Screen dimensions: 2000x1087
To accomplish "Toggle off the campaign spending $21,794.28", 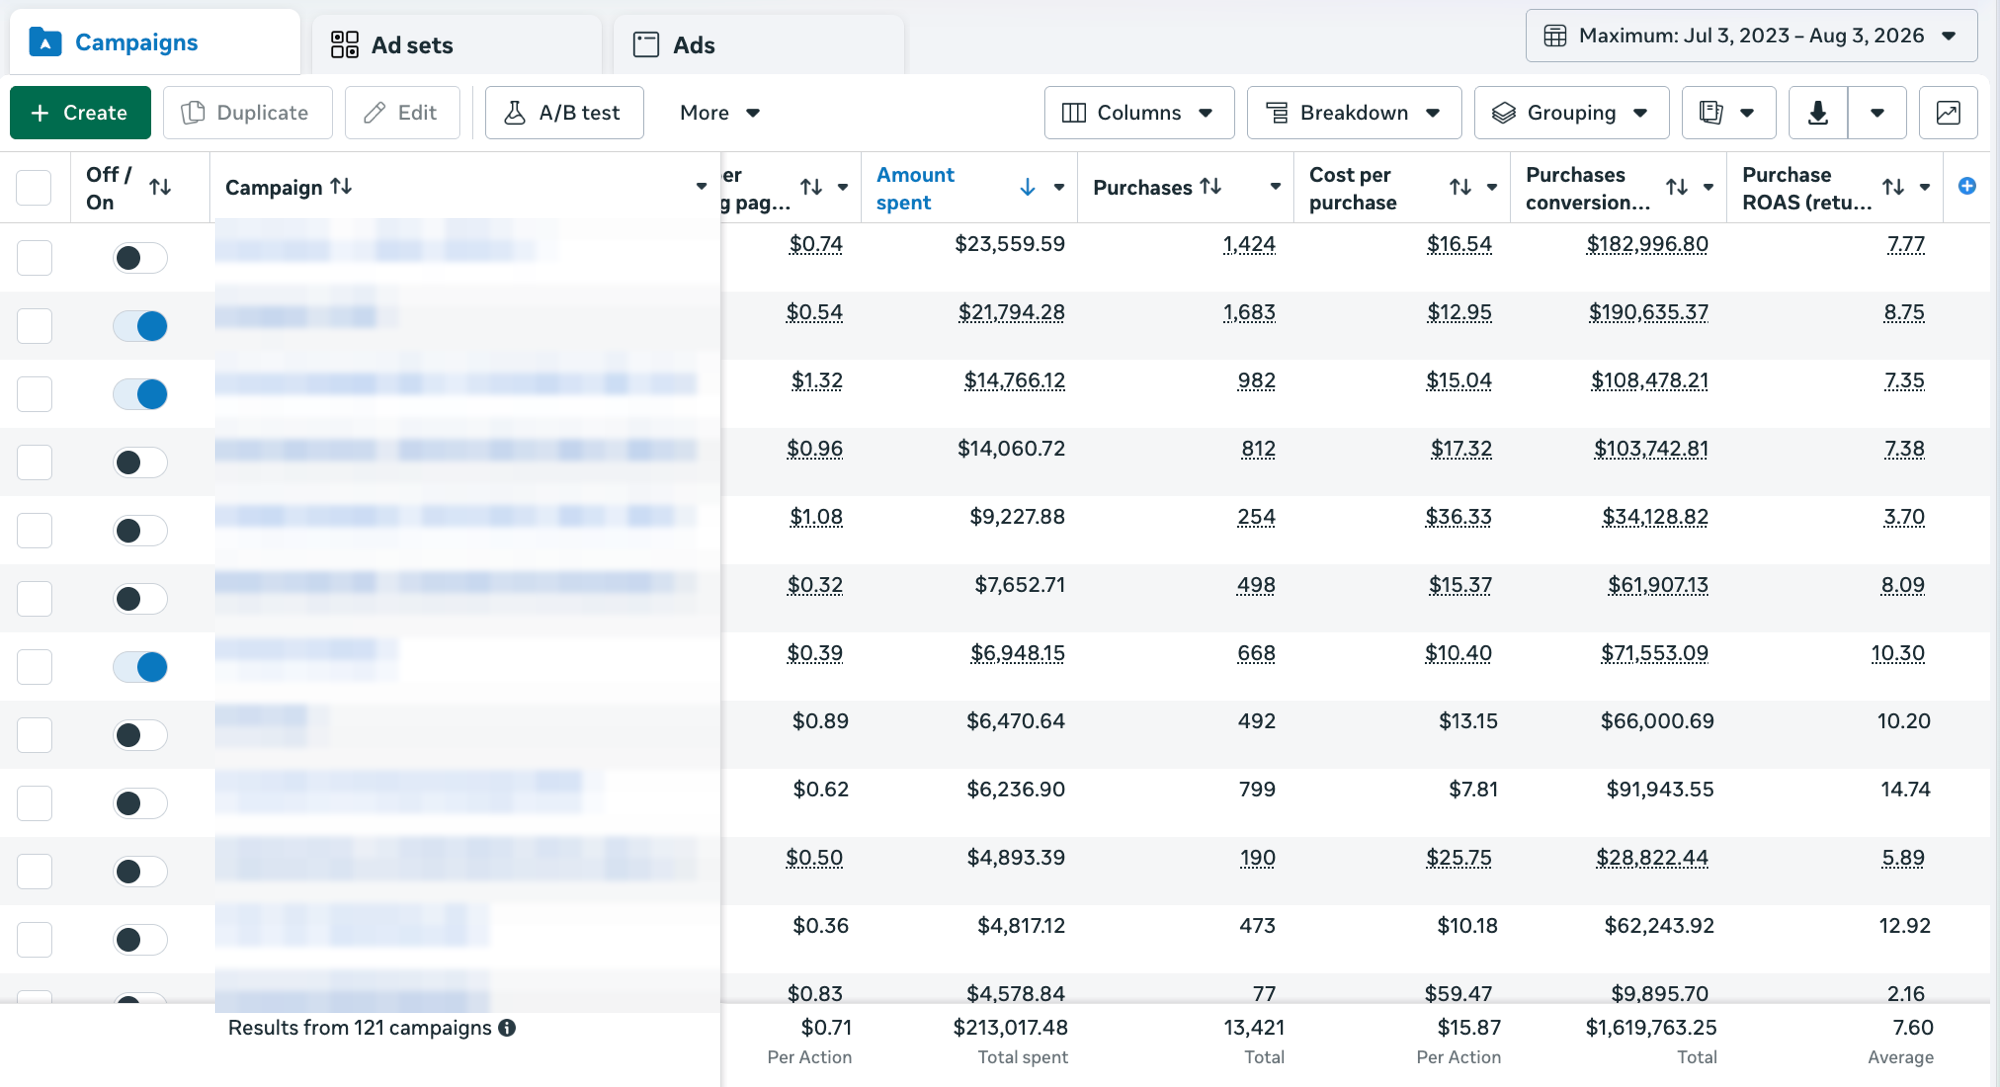I will click(140, 326).
